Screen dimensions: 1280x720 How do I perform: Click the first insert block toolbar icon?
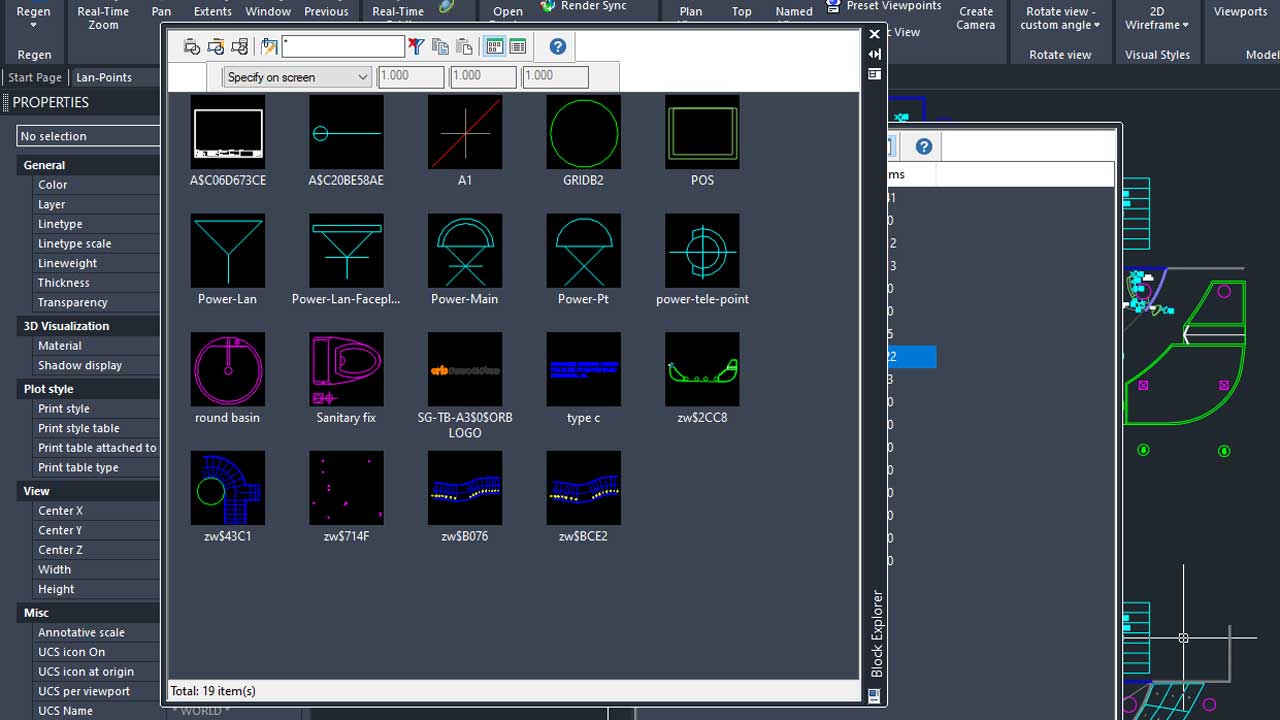pos(192,47)
